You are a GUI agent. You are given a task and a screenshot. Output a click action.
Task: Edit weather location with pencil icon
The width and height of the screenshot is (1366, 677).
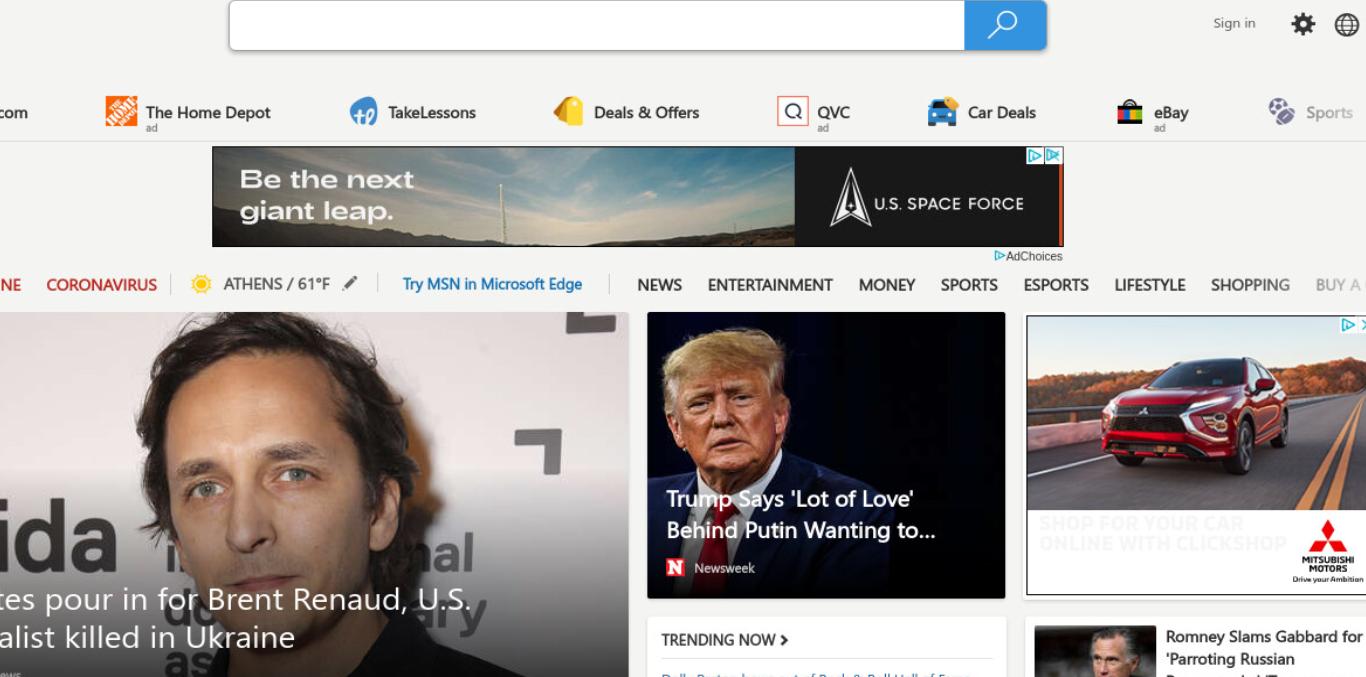pyautogui.click(x=349, y=284)
